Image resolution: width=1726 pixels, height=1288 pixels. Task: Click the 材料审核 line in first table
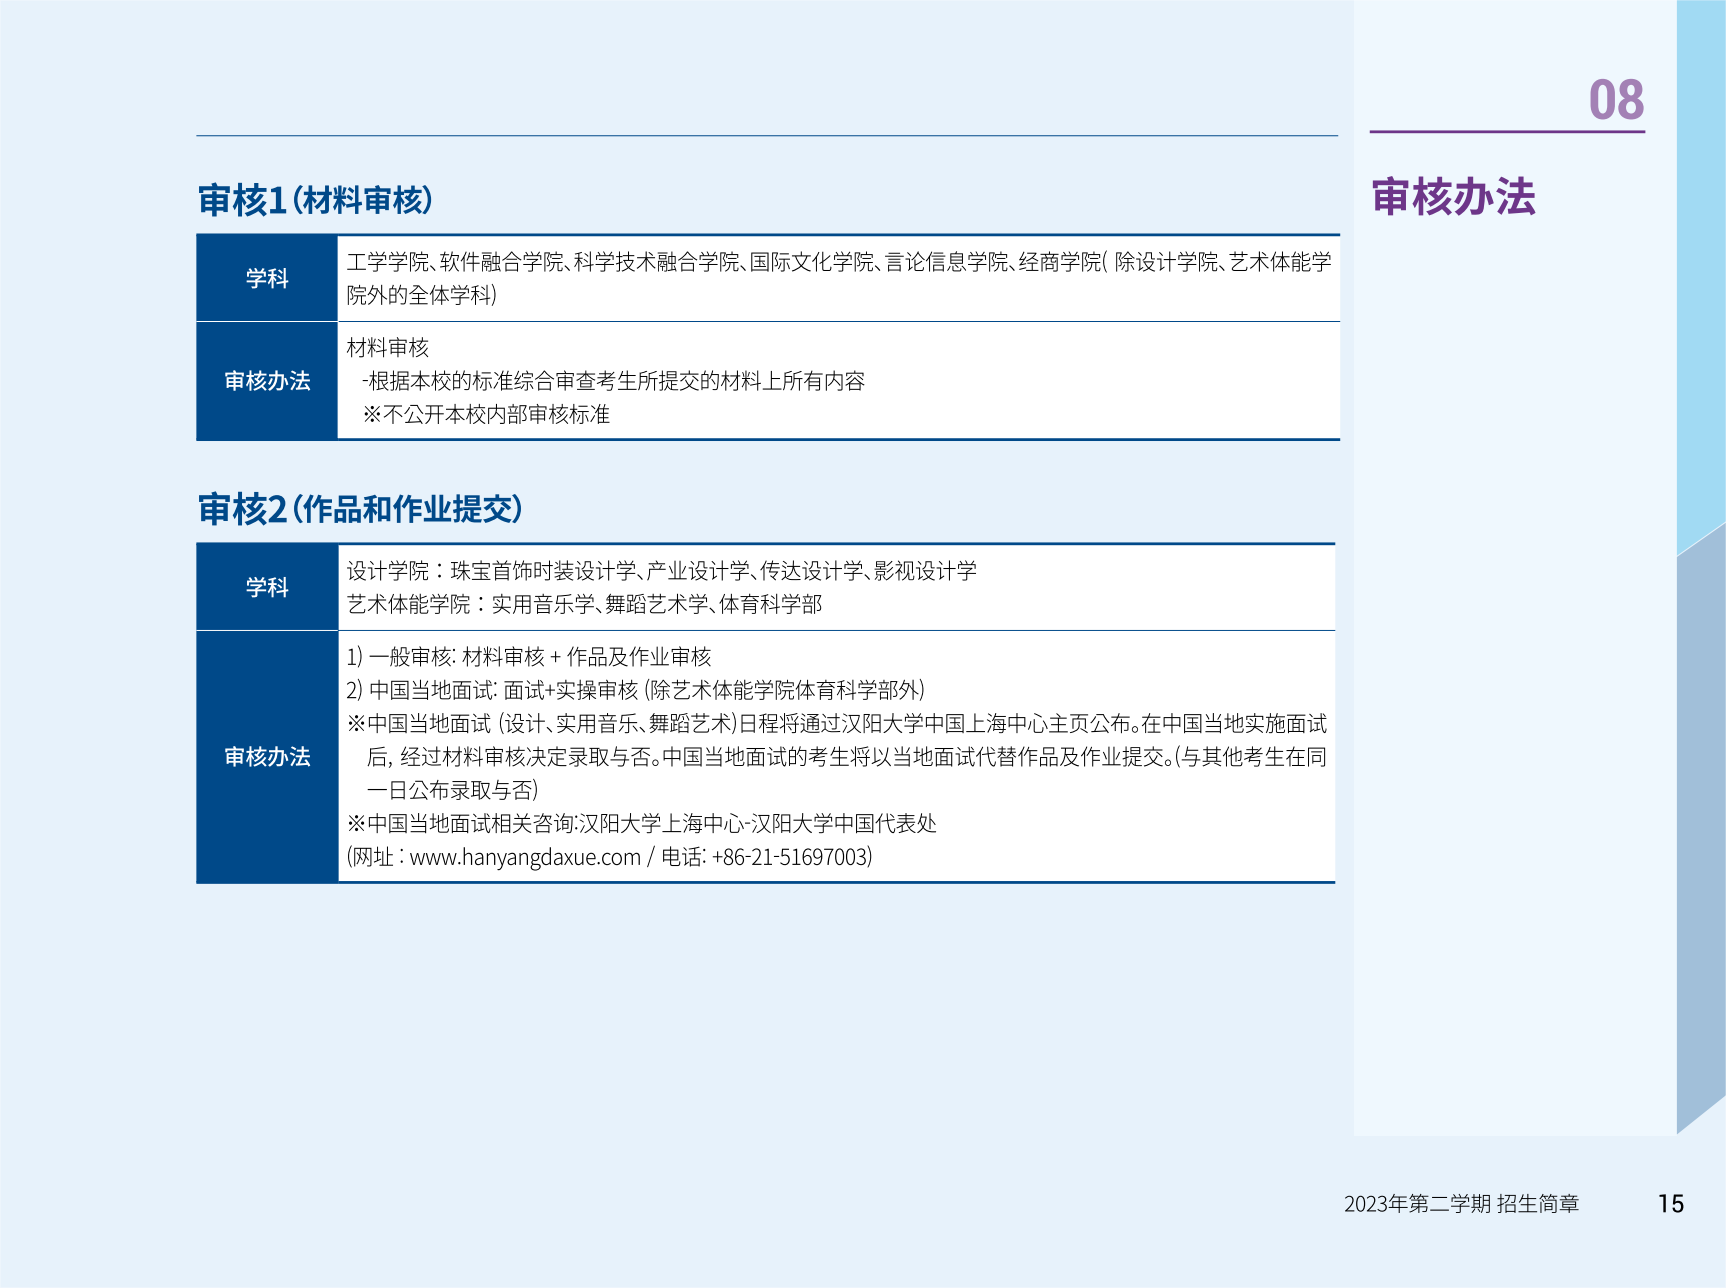coord(388,348)
